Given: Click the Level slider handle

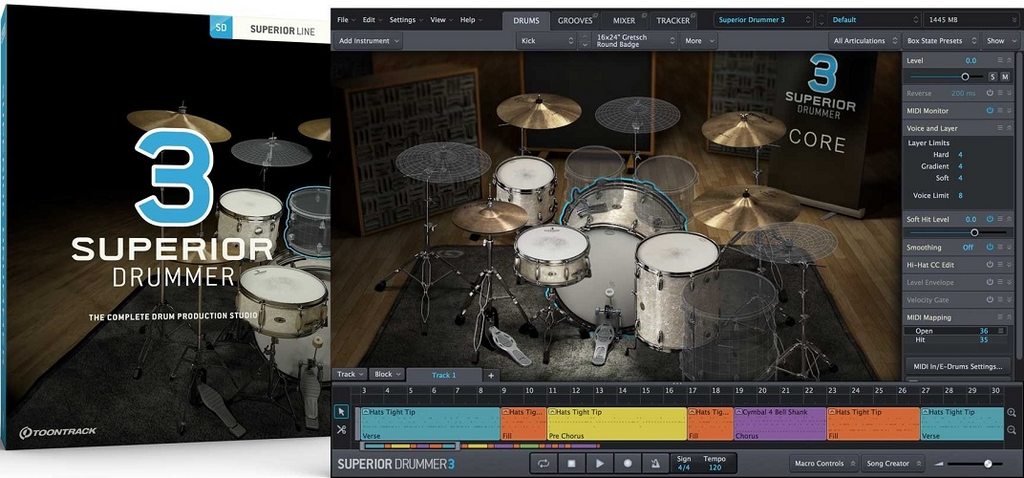Looking at the screenshot, I should click(x=965, y=76).
